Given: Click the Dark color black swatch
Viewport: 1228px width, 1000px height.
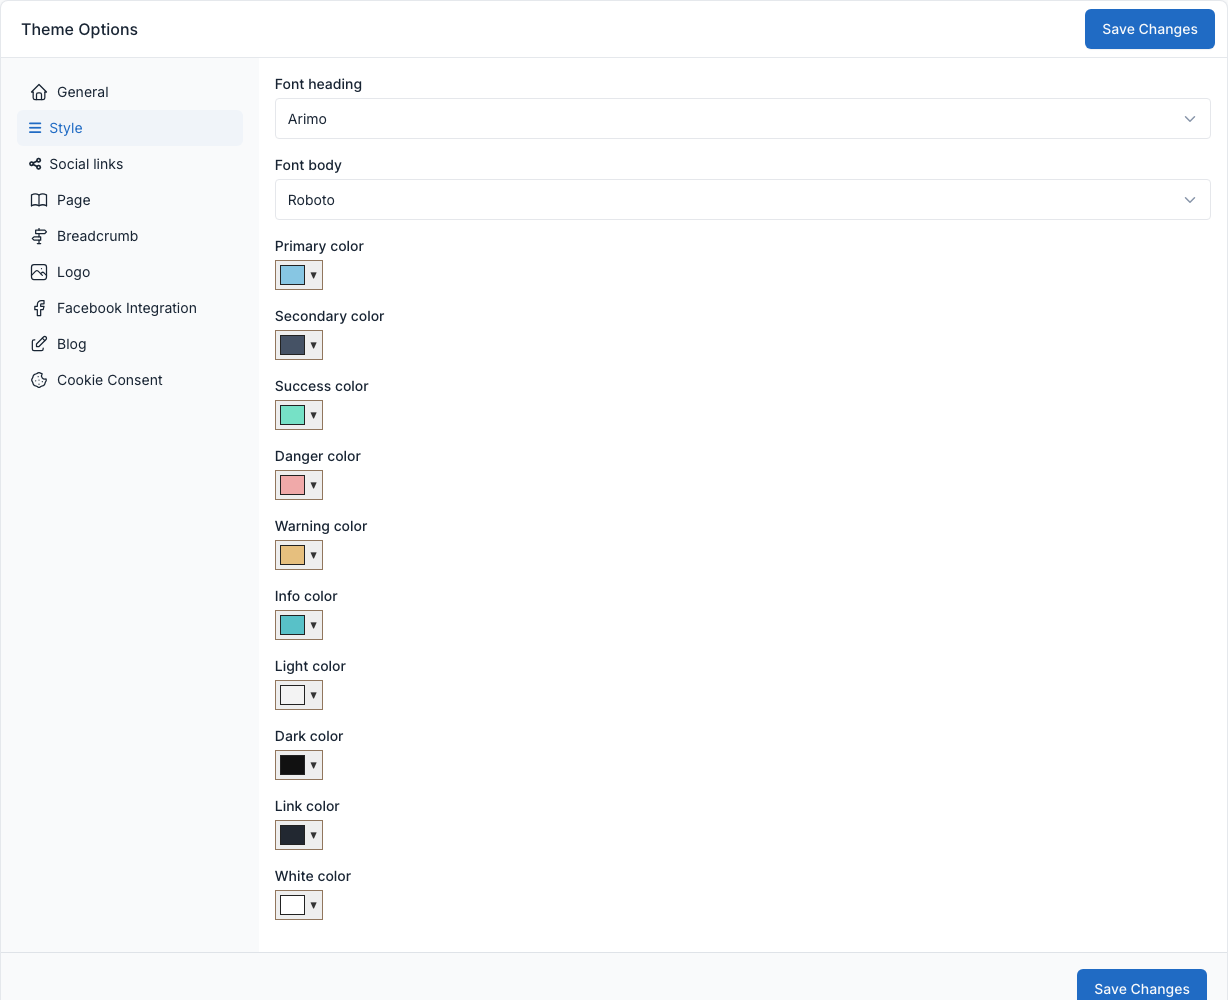Looking at the screenshot, I should [292, 765].
